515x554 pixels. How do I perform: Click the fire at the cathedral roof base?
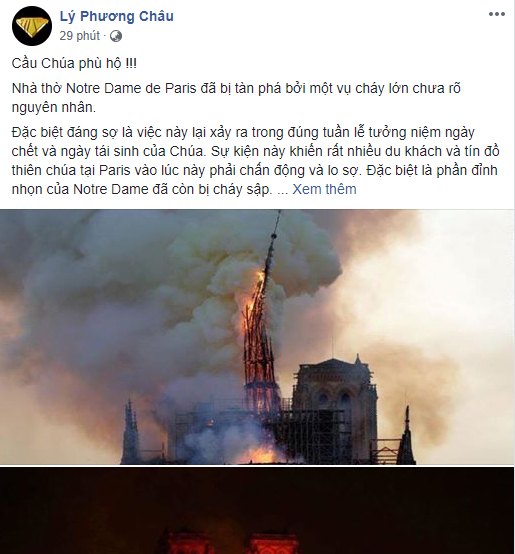(x=261, y=454)
